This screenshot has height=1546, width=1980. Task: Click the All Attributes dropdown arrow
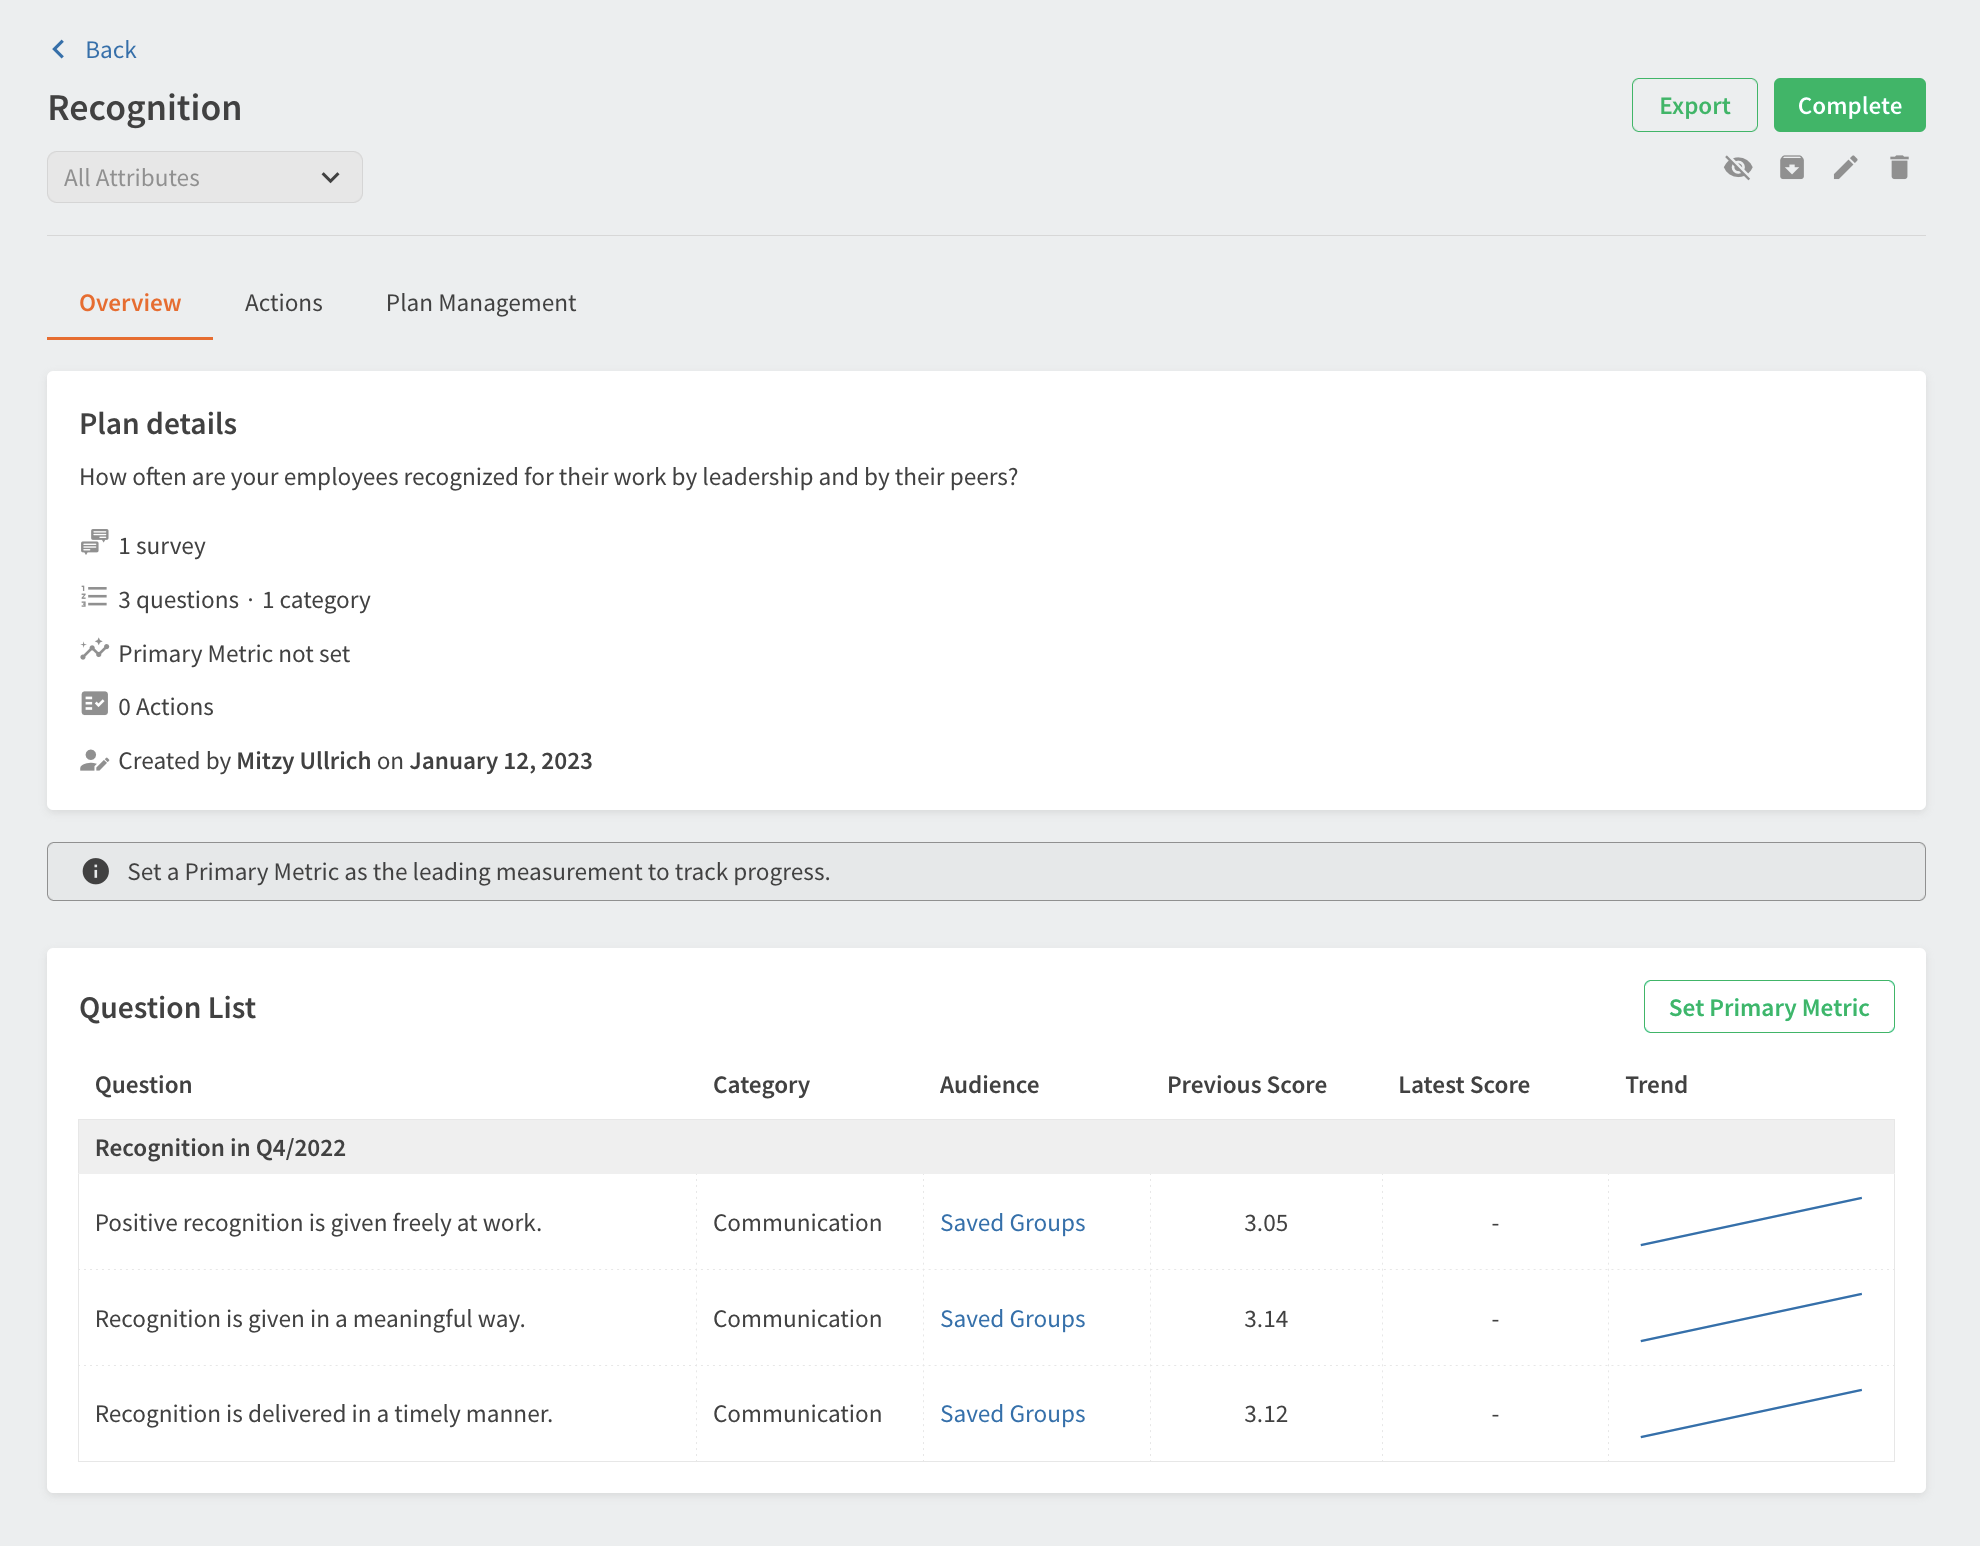pyautogui.click(x=330, y=178)
